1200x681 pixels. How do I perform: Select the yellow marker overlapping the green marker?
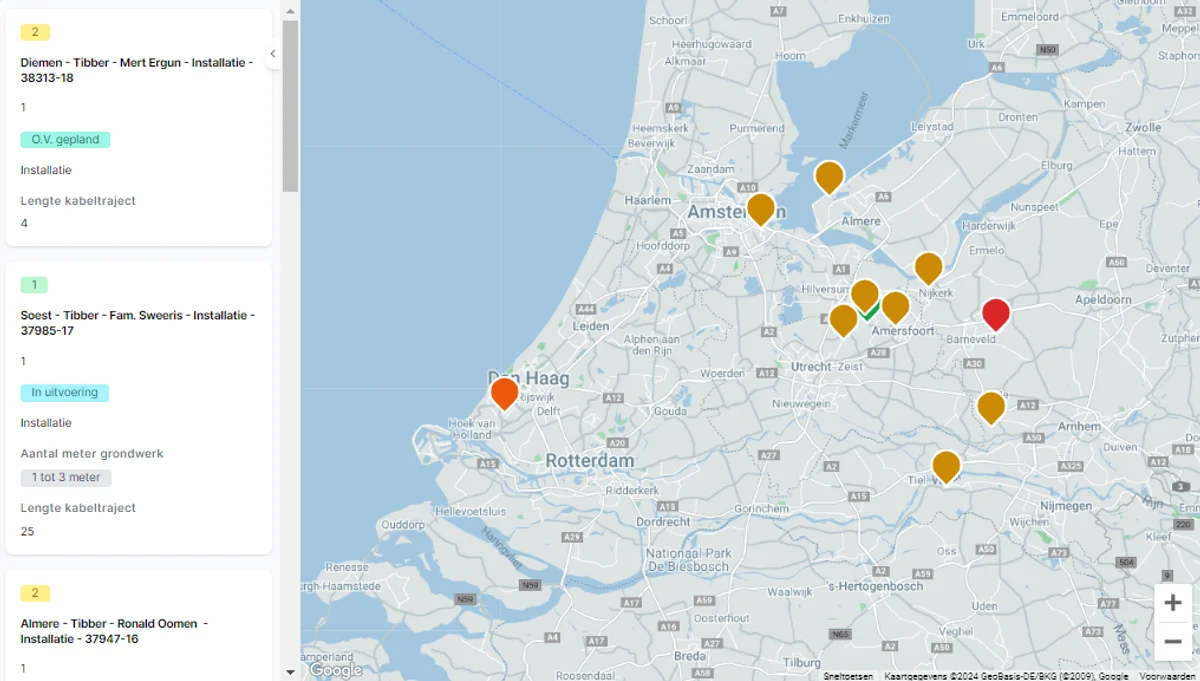(x=865, y=295)
